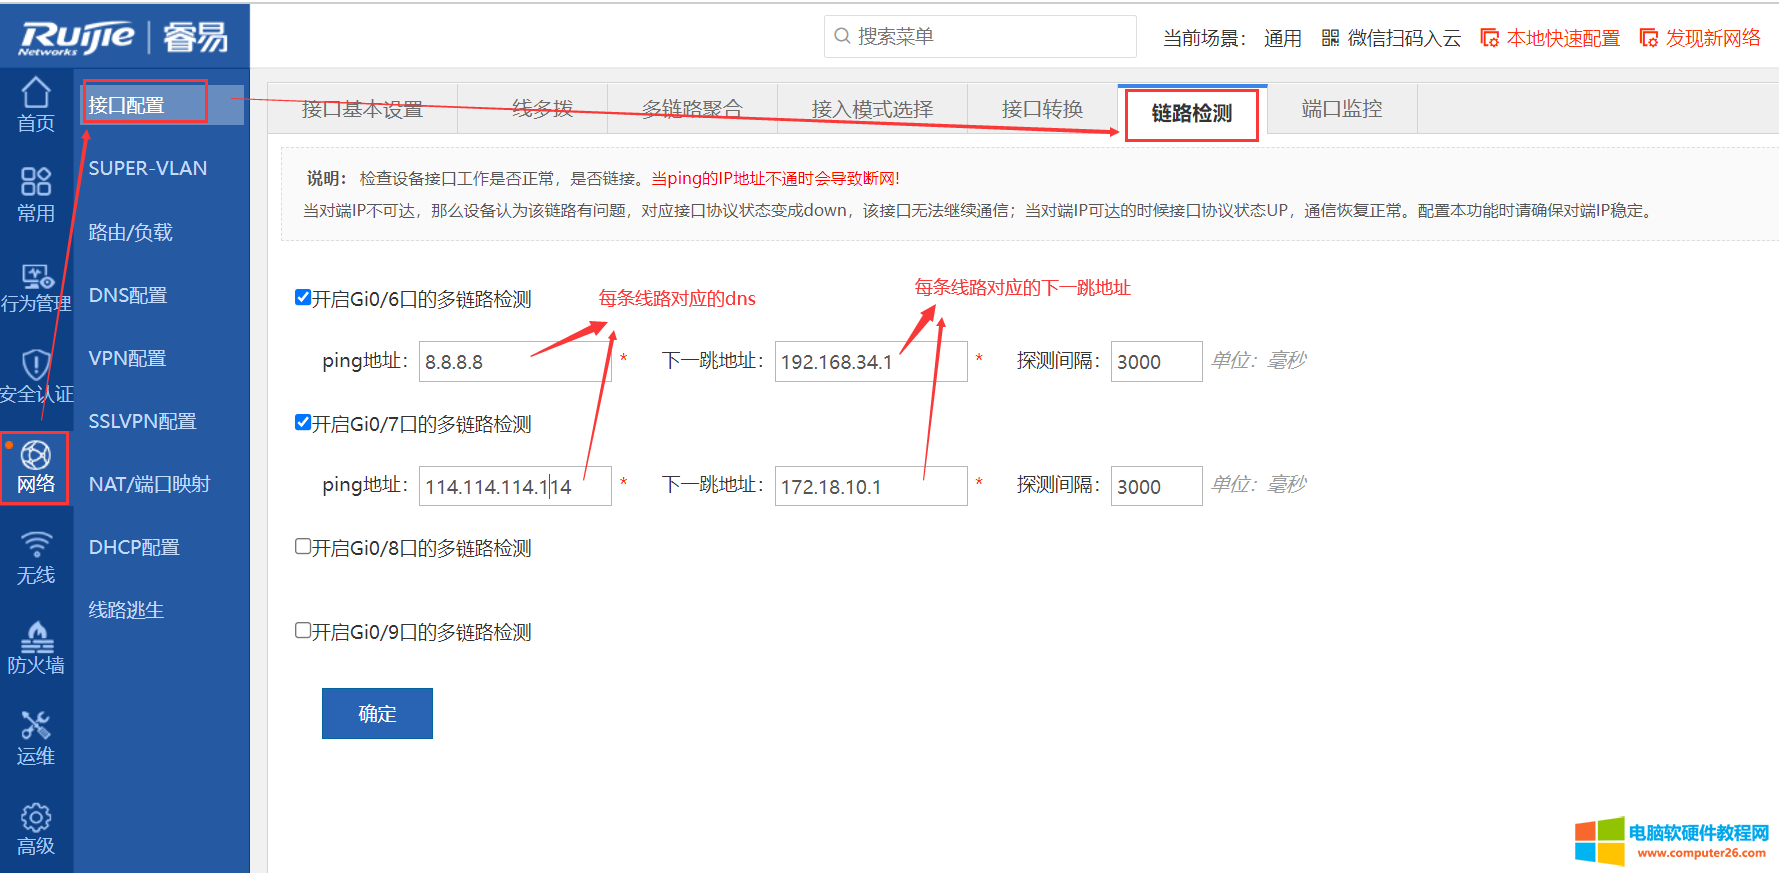Click Gi0/7 ping地址 field 114.114.114.114
The width and height of the screenshot is (1779, 873).
515,486
